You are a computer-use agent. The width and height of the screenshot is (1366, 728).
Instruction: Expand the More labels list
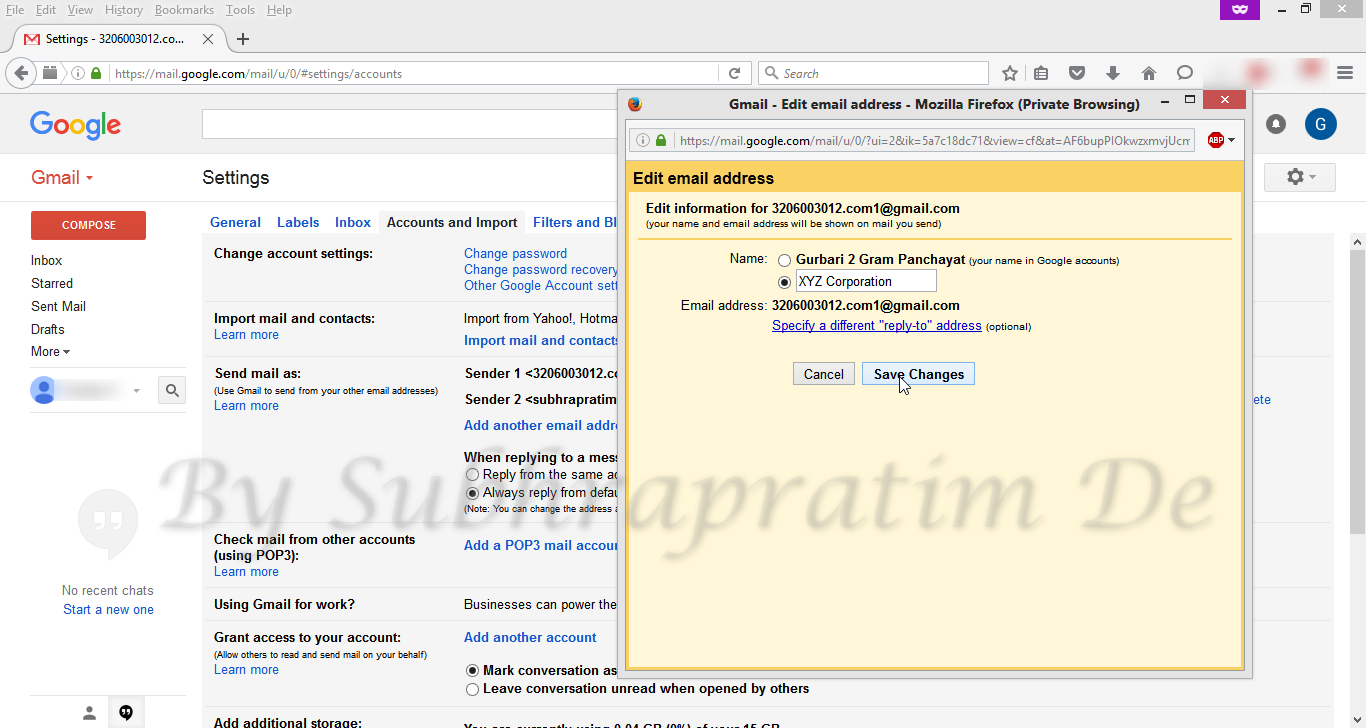[50, 352]
